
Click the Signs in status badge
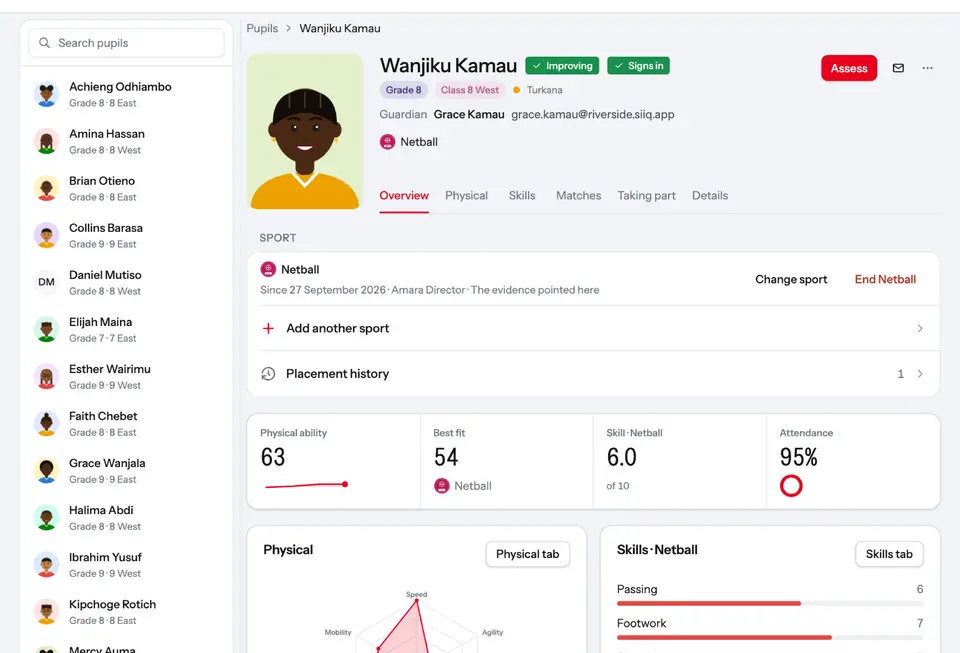click(x=639, y=65)
